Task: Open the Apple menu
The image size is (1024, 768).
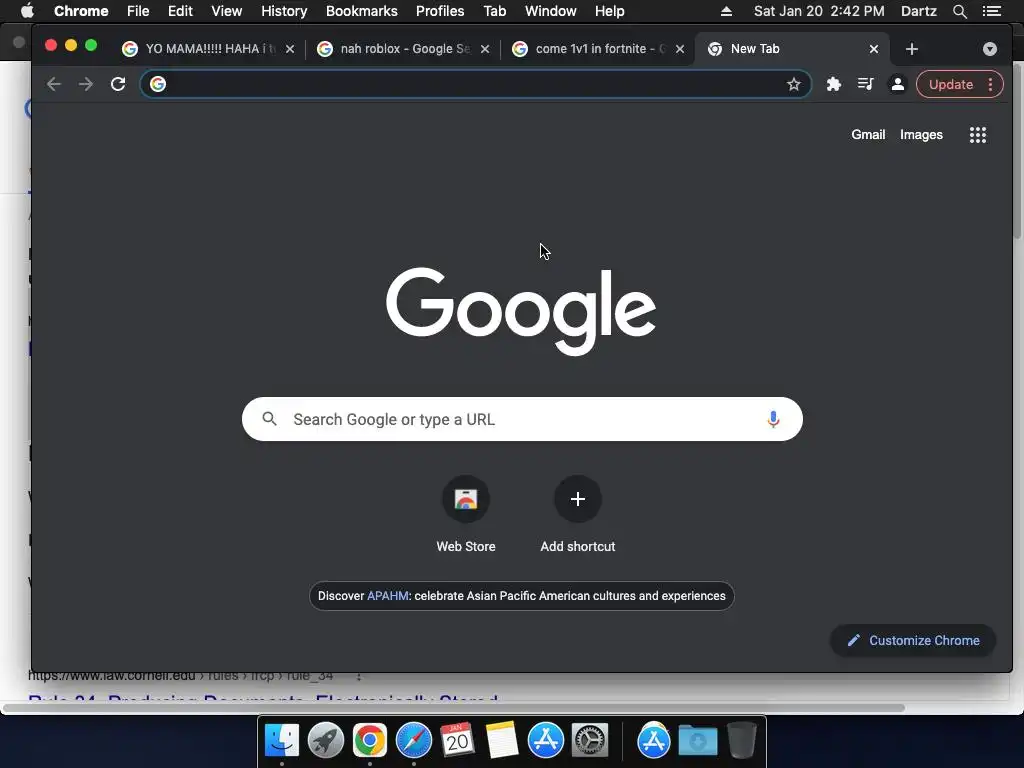Action: [x=27, y=11]
